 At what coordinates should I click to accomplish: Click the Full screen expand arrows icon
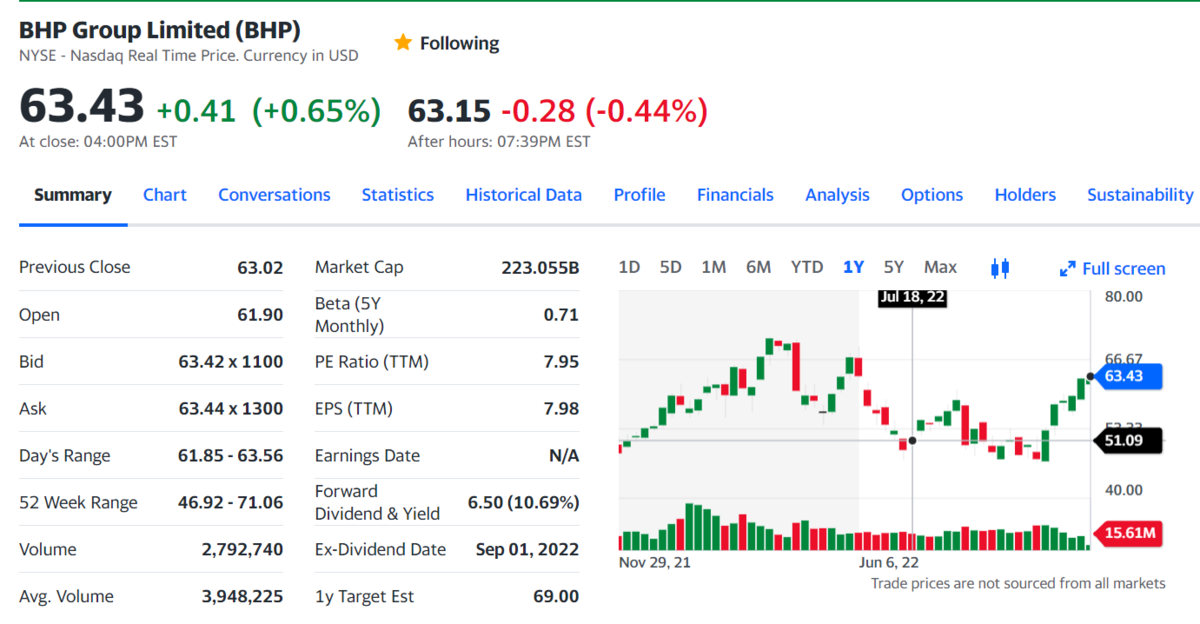1067,269
